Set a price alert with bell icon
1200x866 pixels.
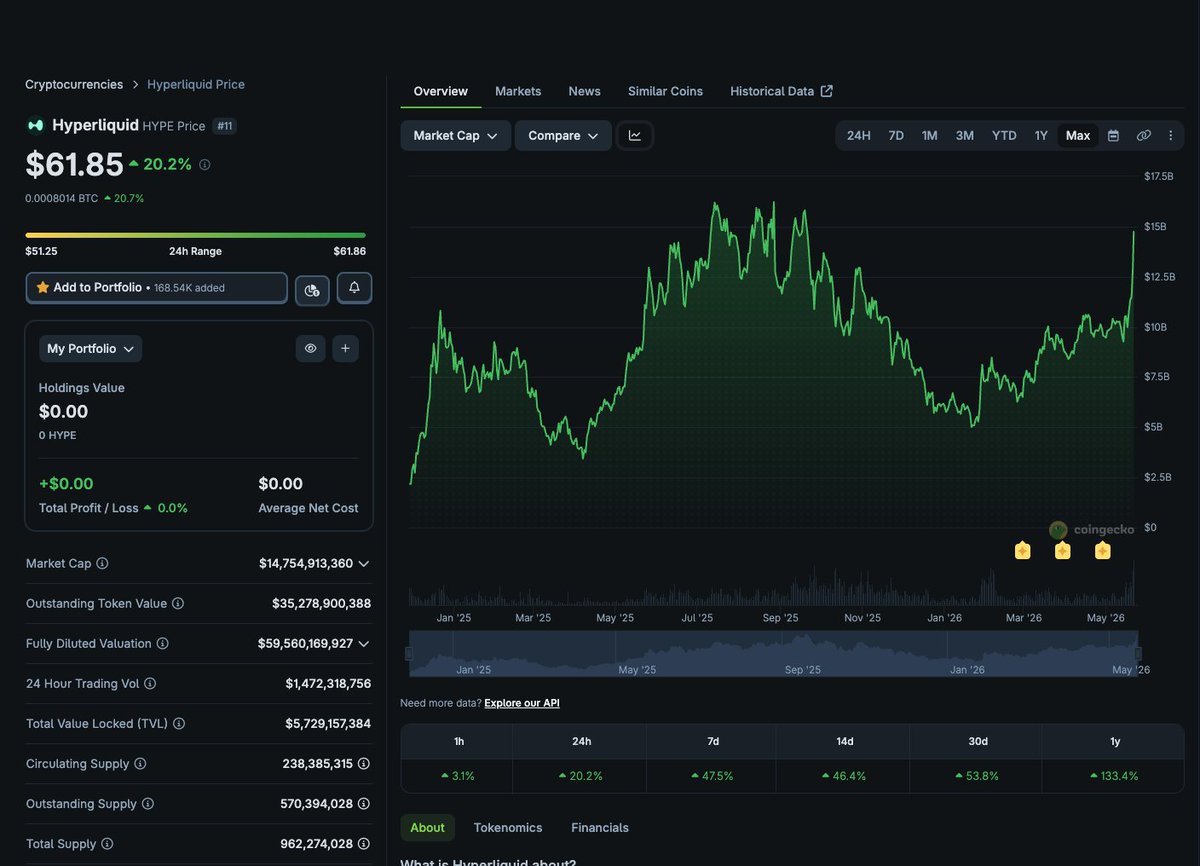tap(354, 288)
